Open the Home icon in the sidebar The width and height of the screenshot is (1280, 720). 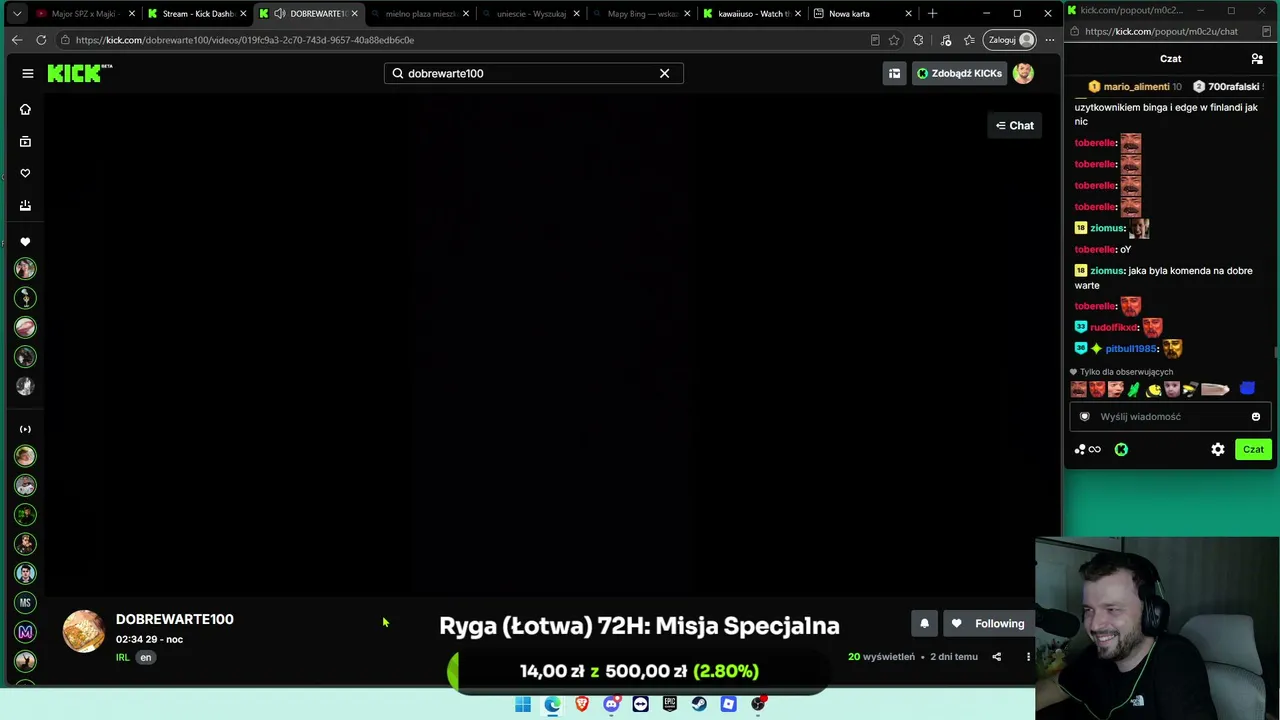(x=25, y=109)
